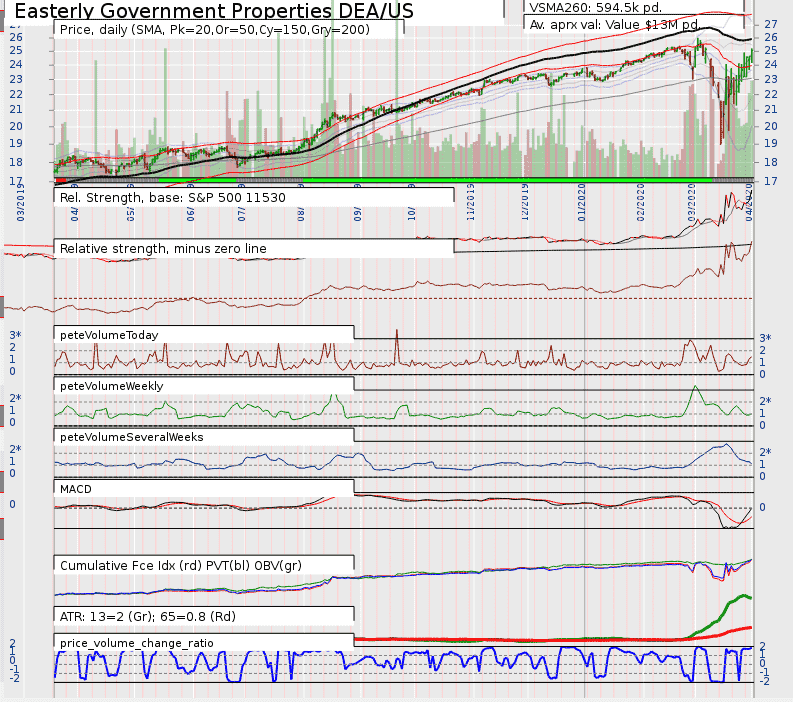Select the 11/2019 date axis label
This screenshot has width=793, height=702.
click(471, 202)
